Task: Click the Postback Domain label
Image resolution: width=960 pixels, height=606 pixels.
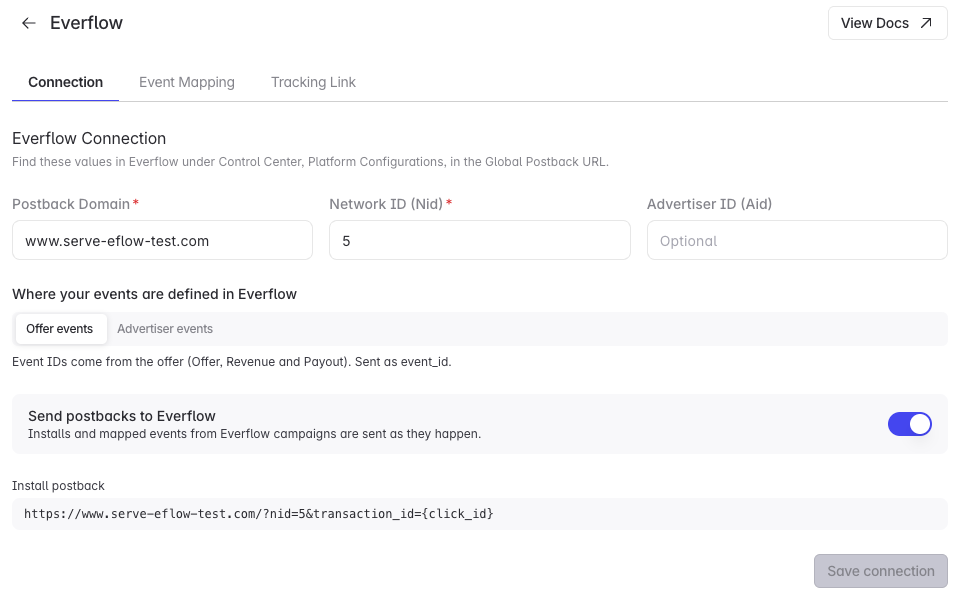Action: pyautogui.click(x=71, y=204)
